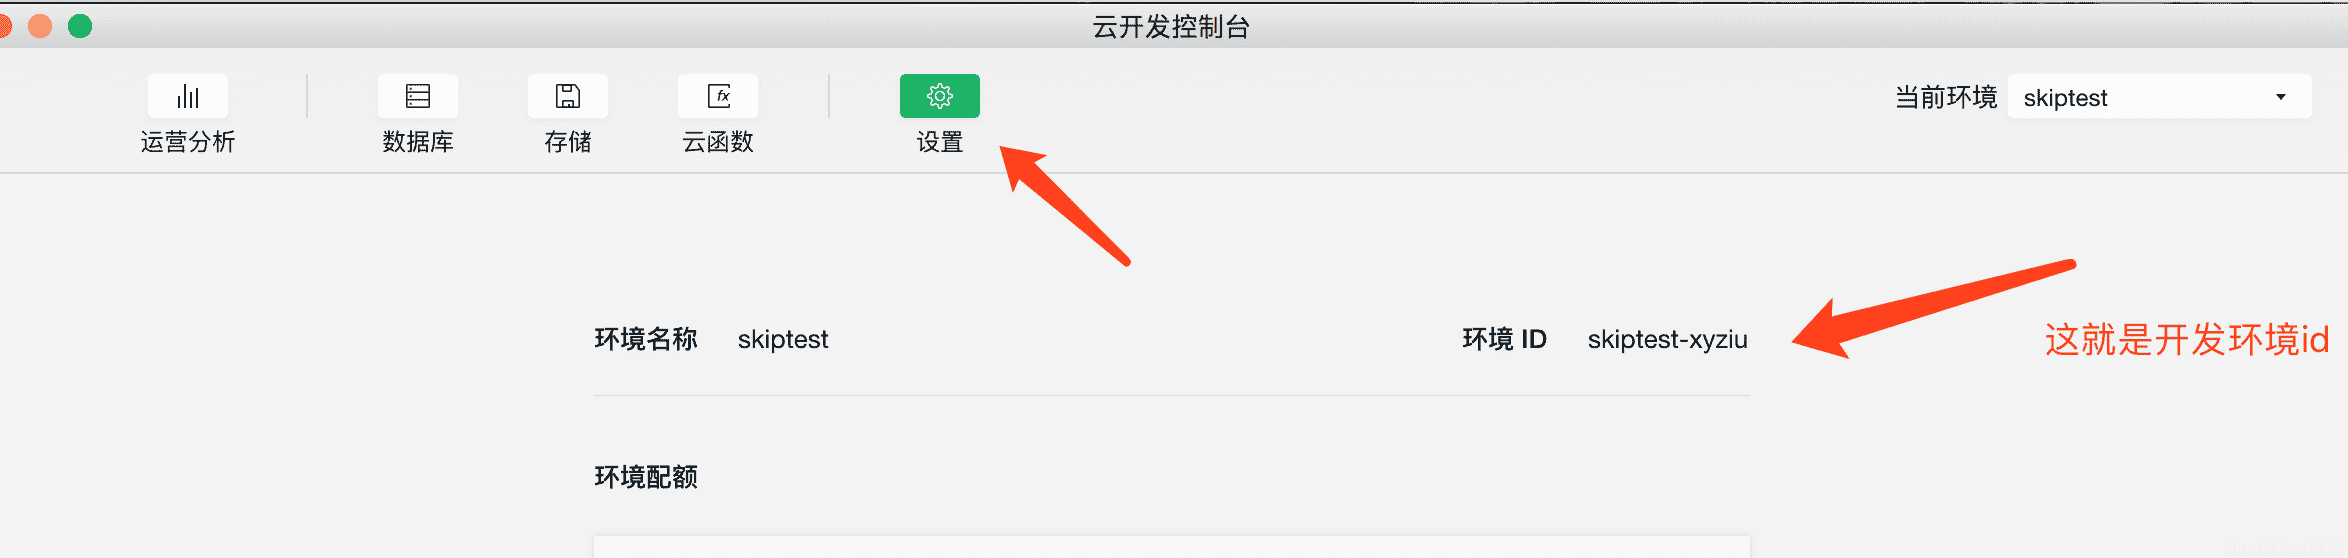Screen dimensions: 2348x558
Task: Expand the environment selector arrow
Action: (x=2281, y=97)
